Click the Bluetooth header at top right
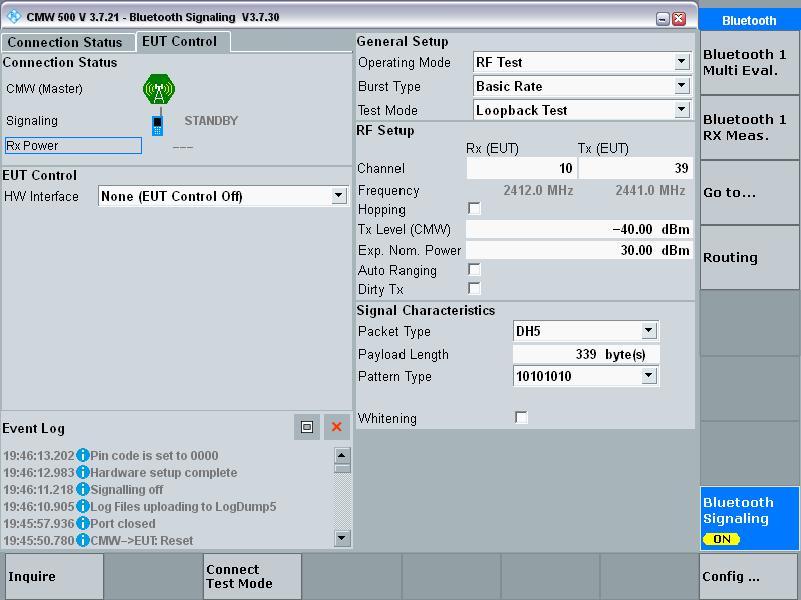This screenshot has height=600, width=801. pos(749,20)
